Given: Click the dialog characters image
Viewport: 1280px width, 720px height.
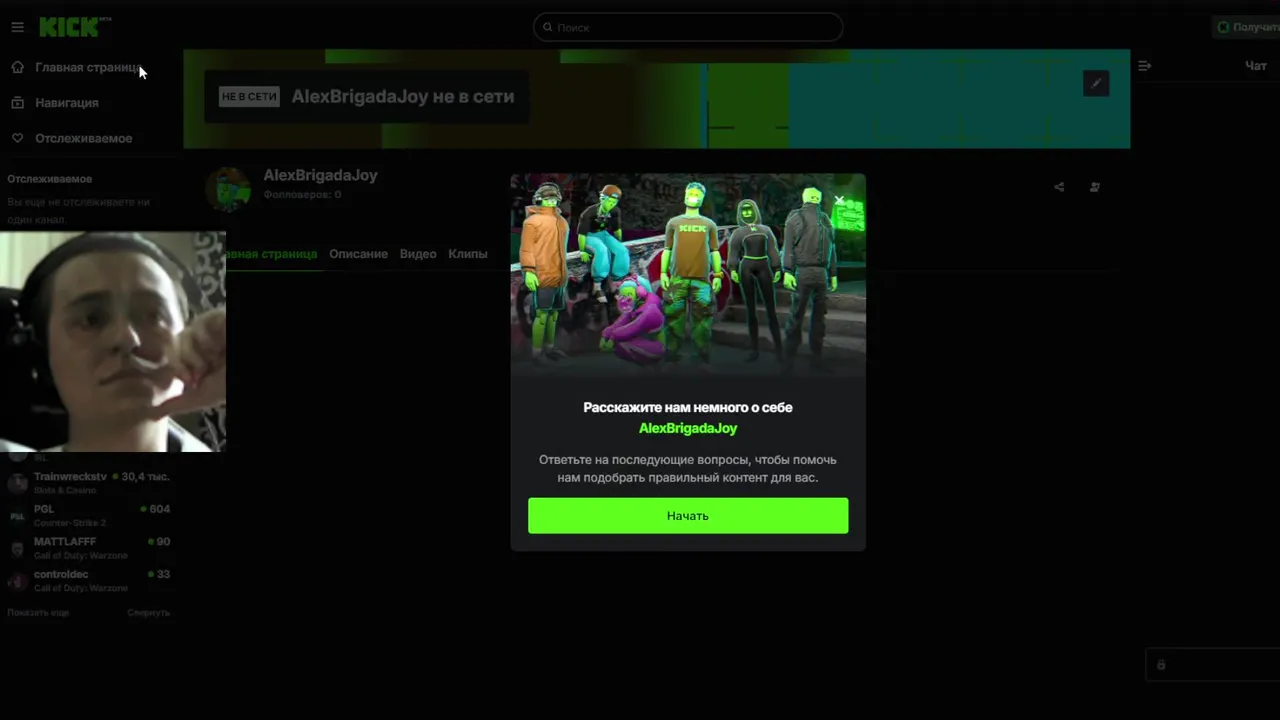Looking at the screenshot, I should [688, 276].
